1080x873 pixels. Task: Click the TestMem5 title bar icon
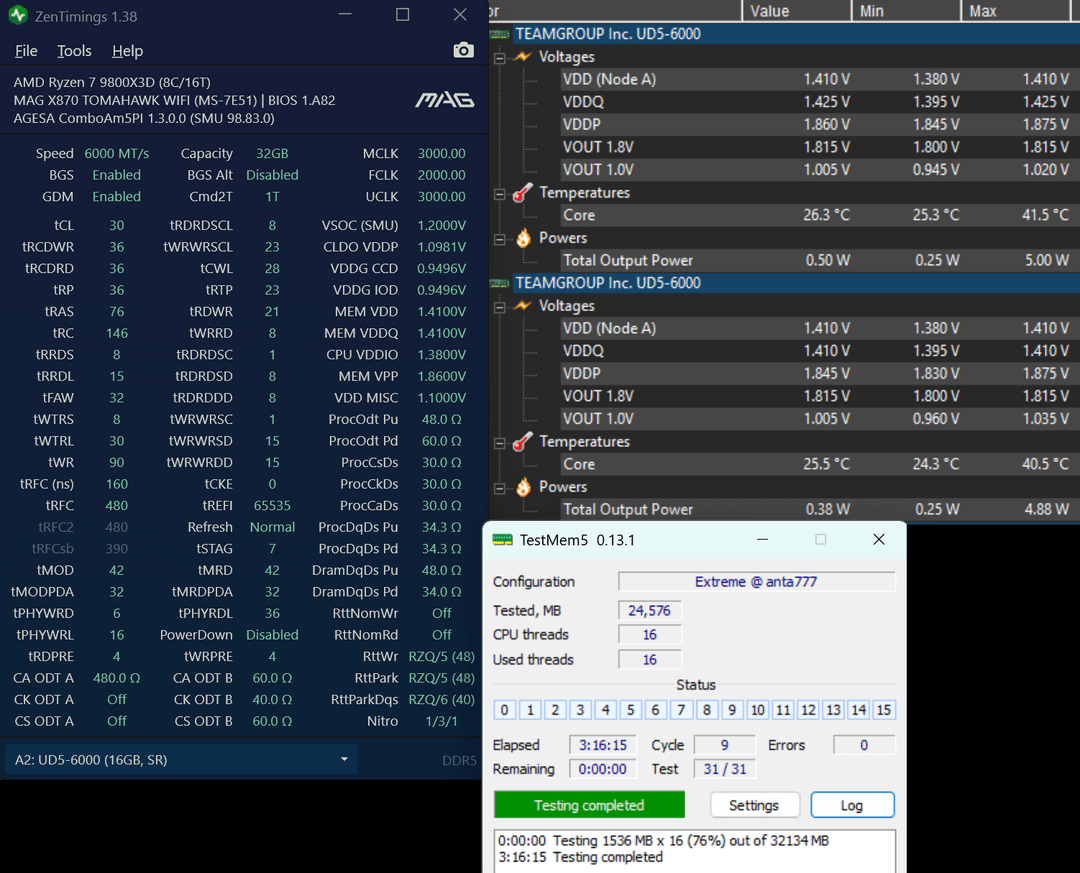502,540
